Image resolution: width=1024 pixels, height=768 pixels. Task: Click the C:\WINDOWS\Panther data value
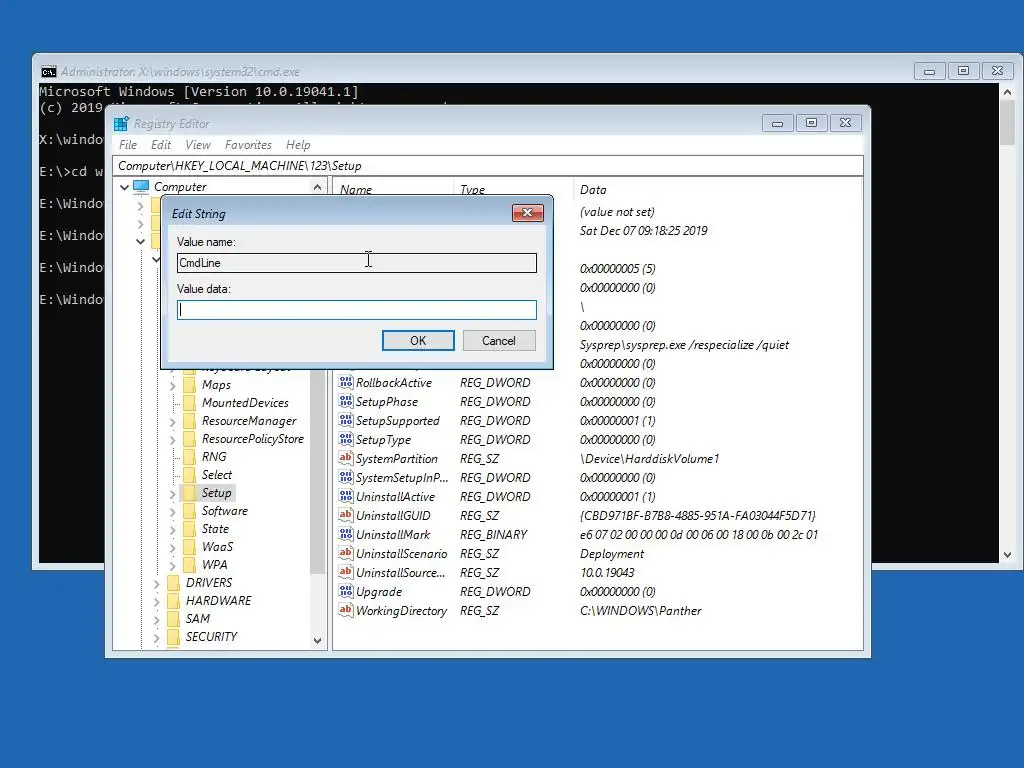[641, 611]
